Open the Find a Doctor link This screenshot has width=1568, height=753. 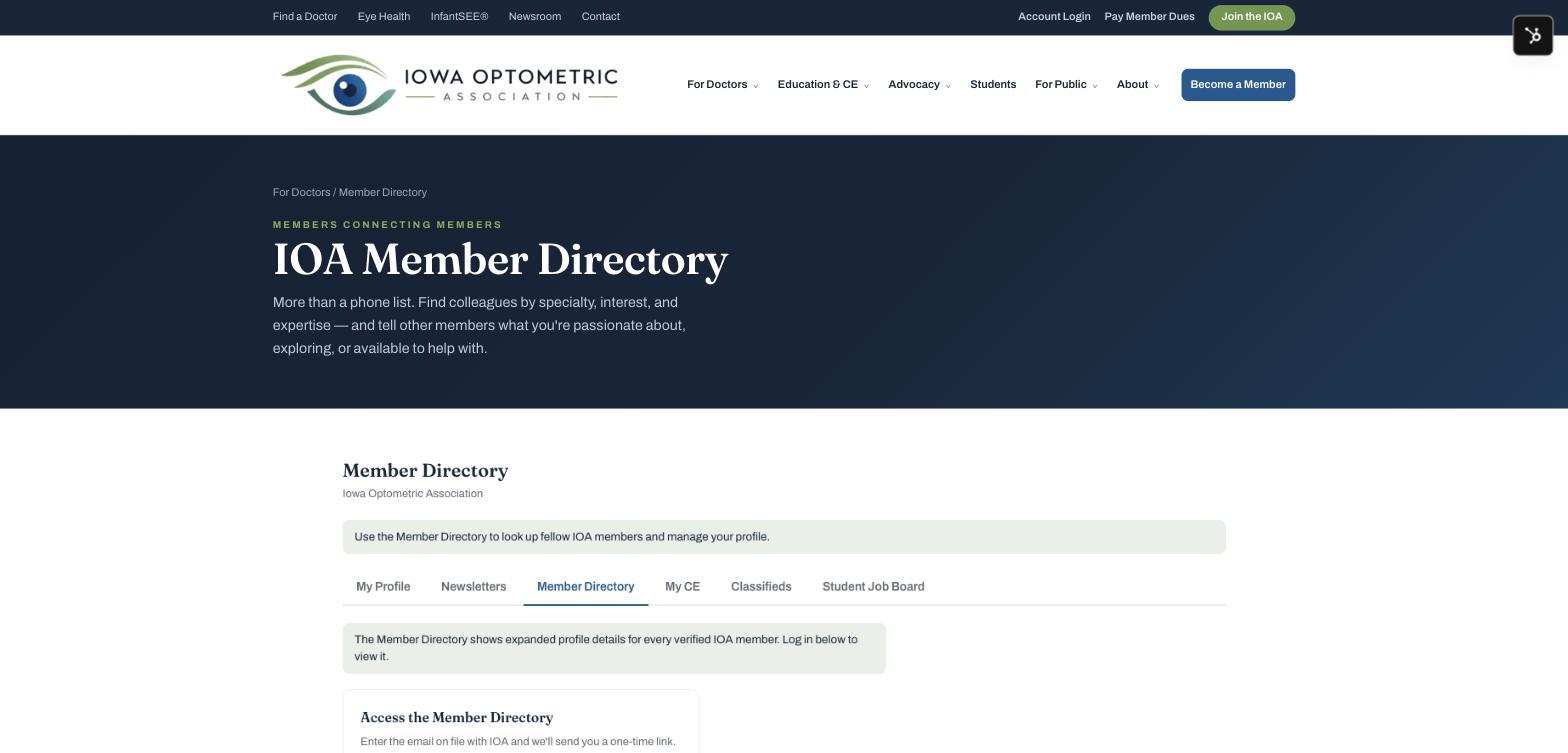pos(305,17)
